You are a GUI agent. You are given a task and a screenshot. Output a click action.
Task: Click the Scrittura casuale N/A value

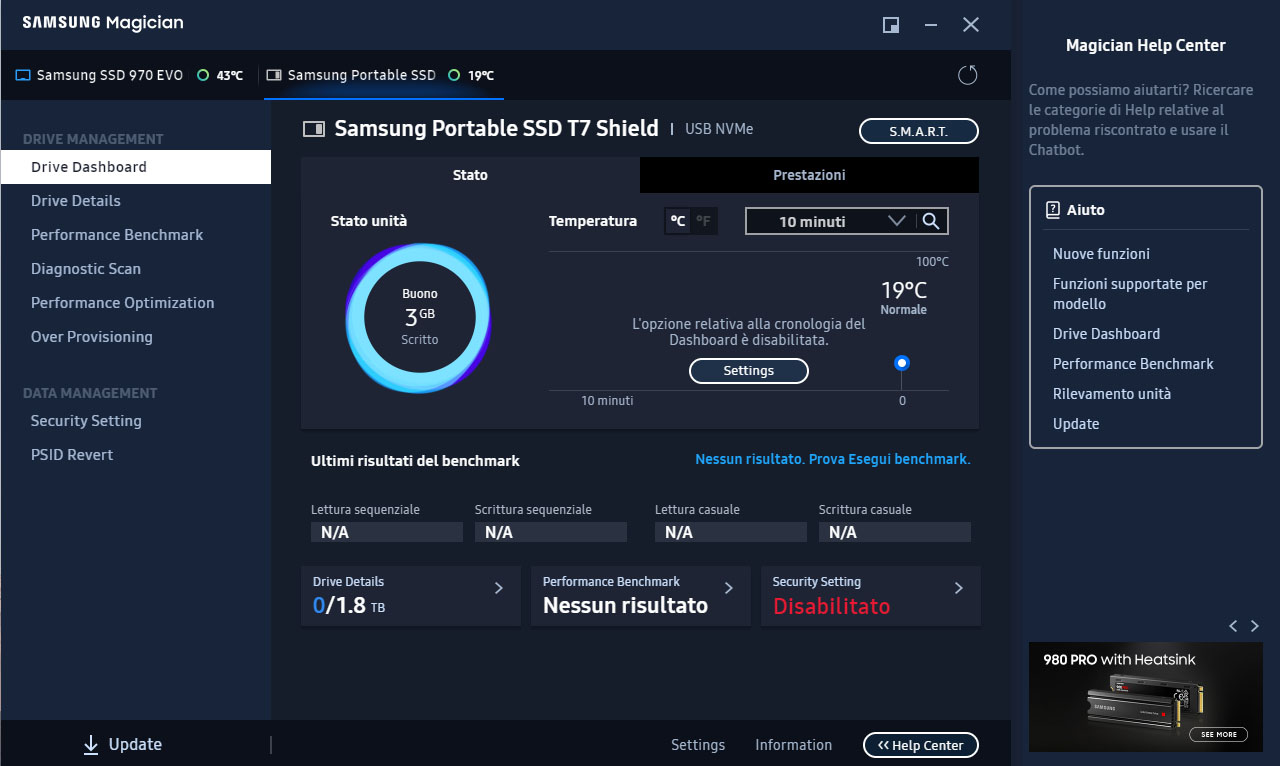tap(895, 532)
